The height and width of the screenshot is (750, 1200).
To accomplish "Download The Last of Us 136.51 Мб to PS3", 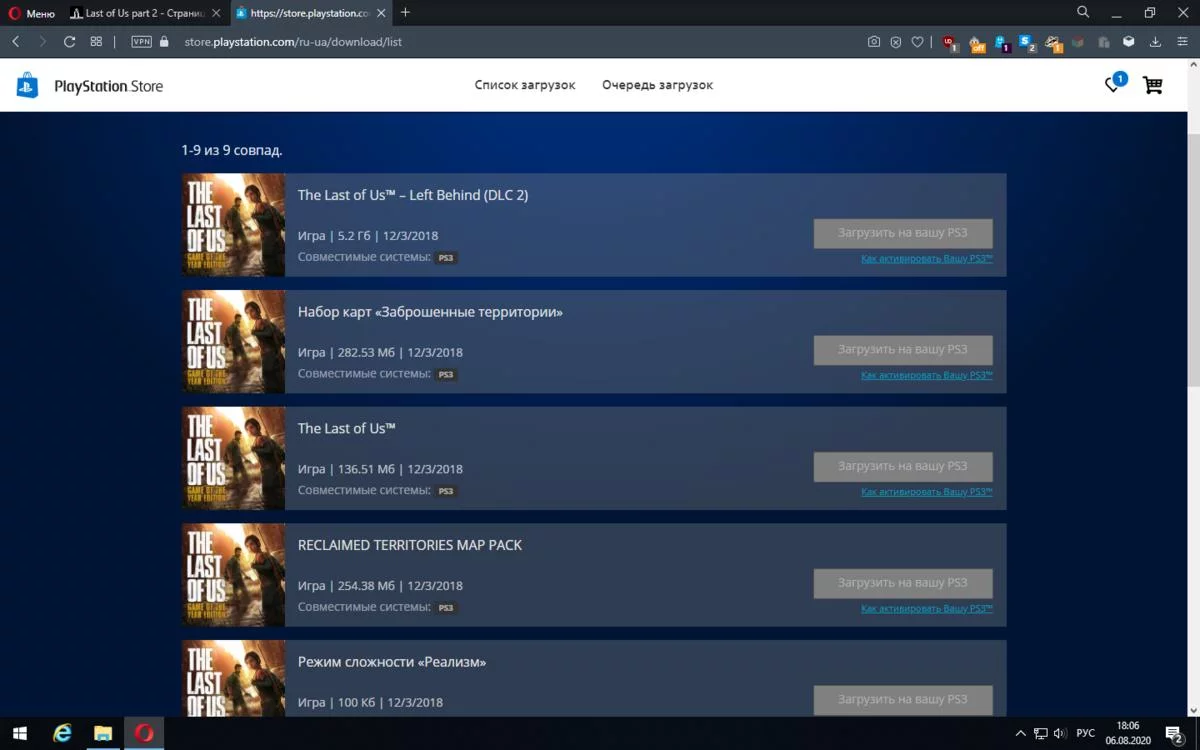I will coord(903,467).
